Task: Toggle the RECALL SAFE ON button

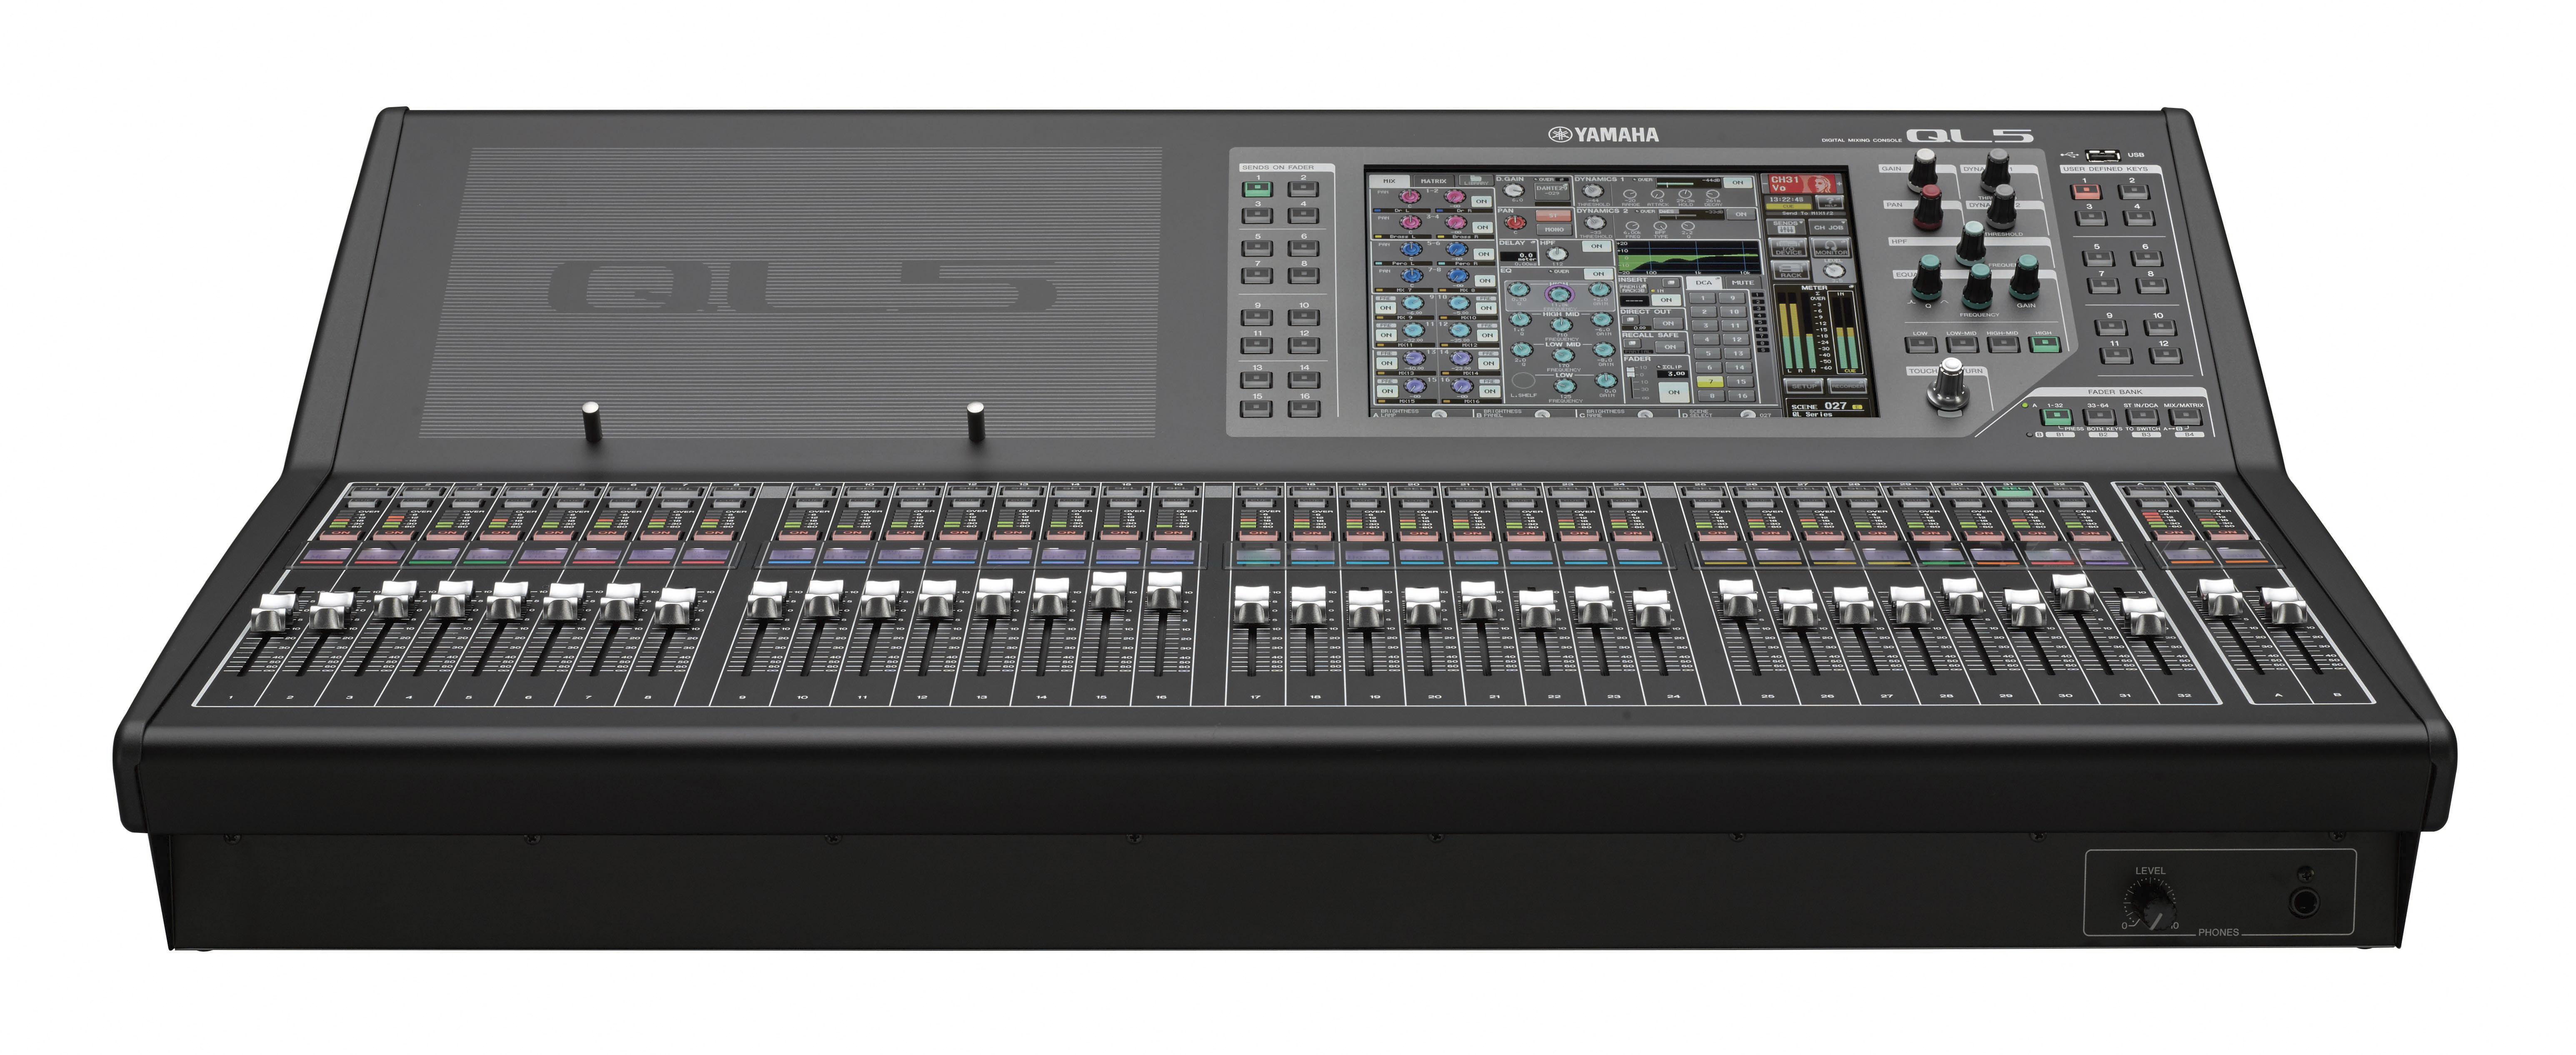Action: 1670,347
